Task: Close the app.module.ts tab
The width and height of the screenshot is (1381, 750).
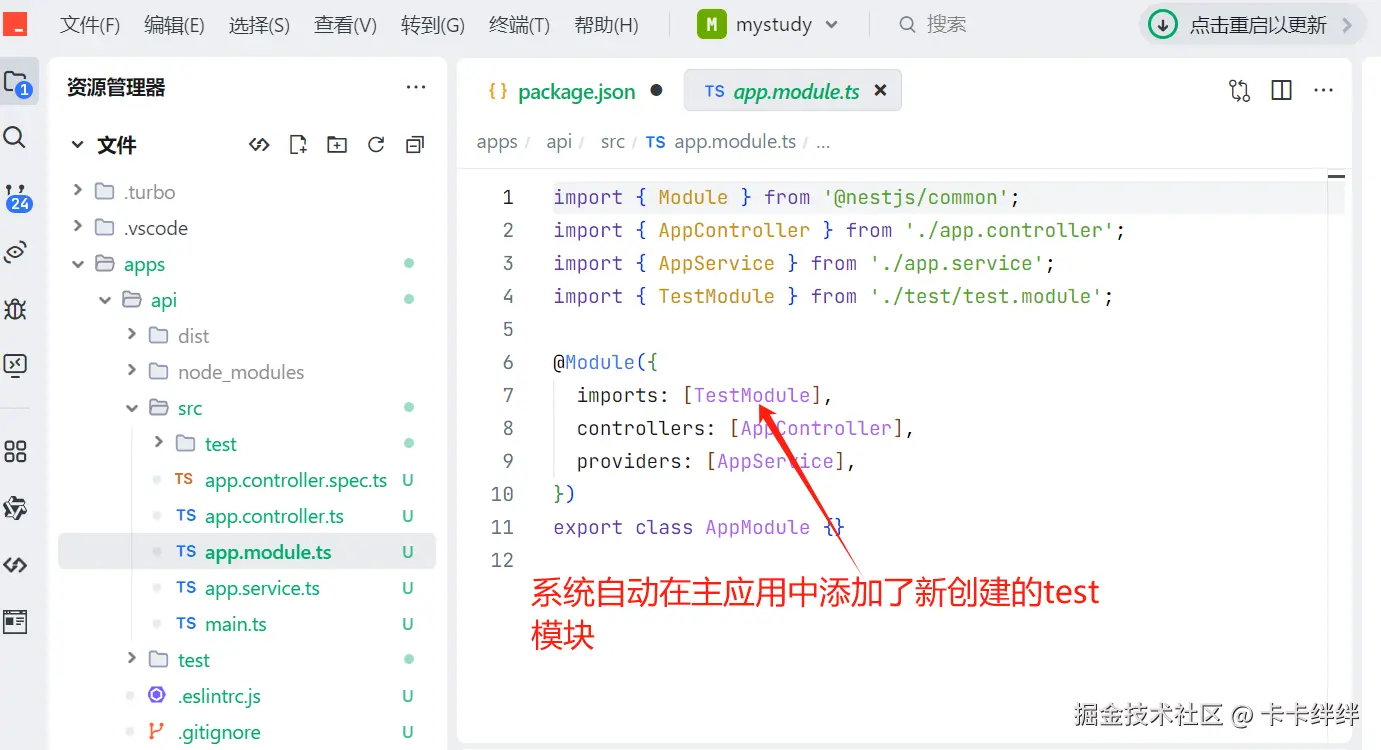Action: (880, 90)
